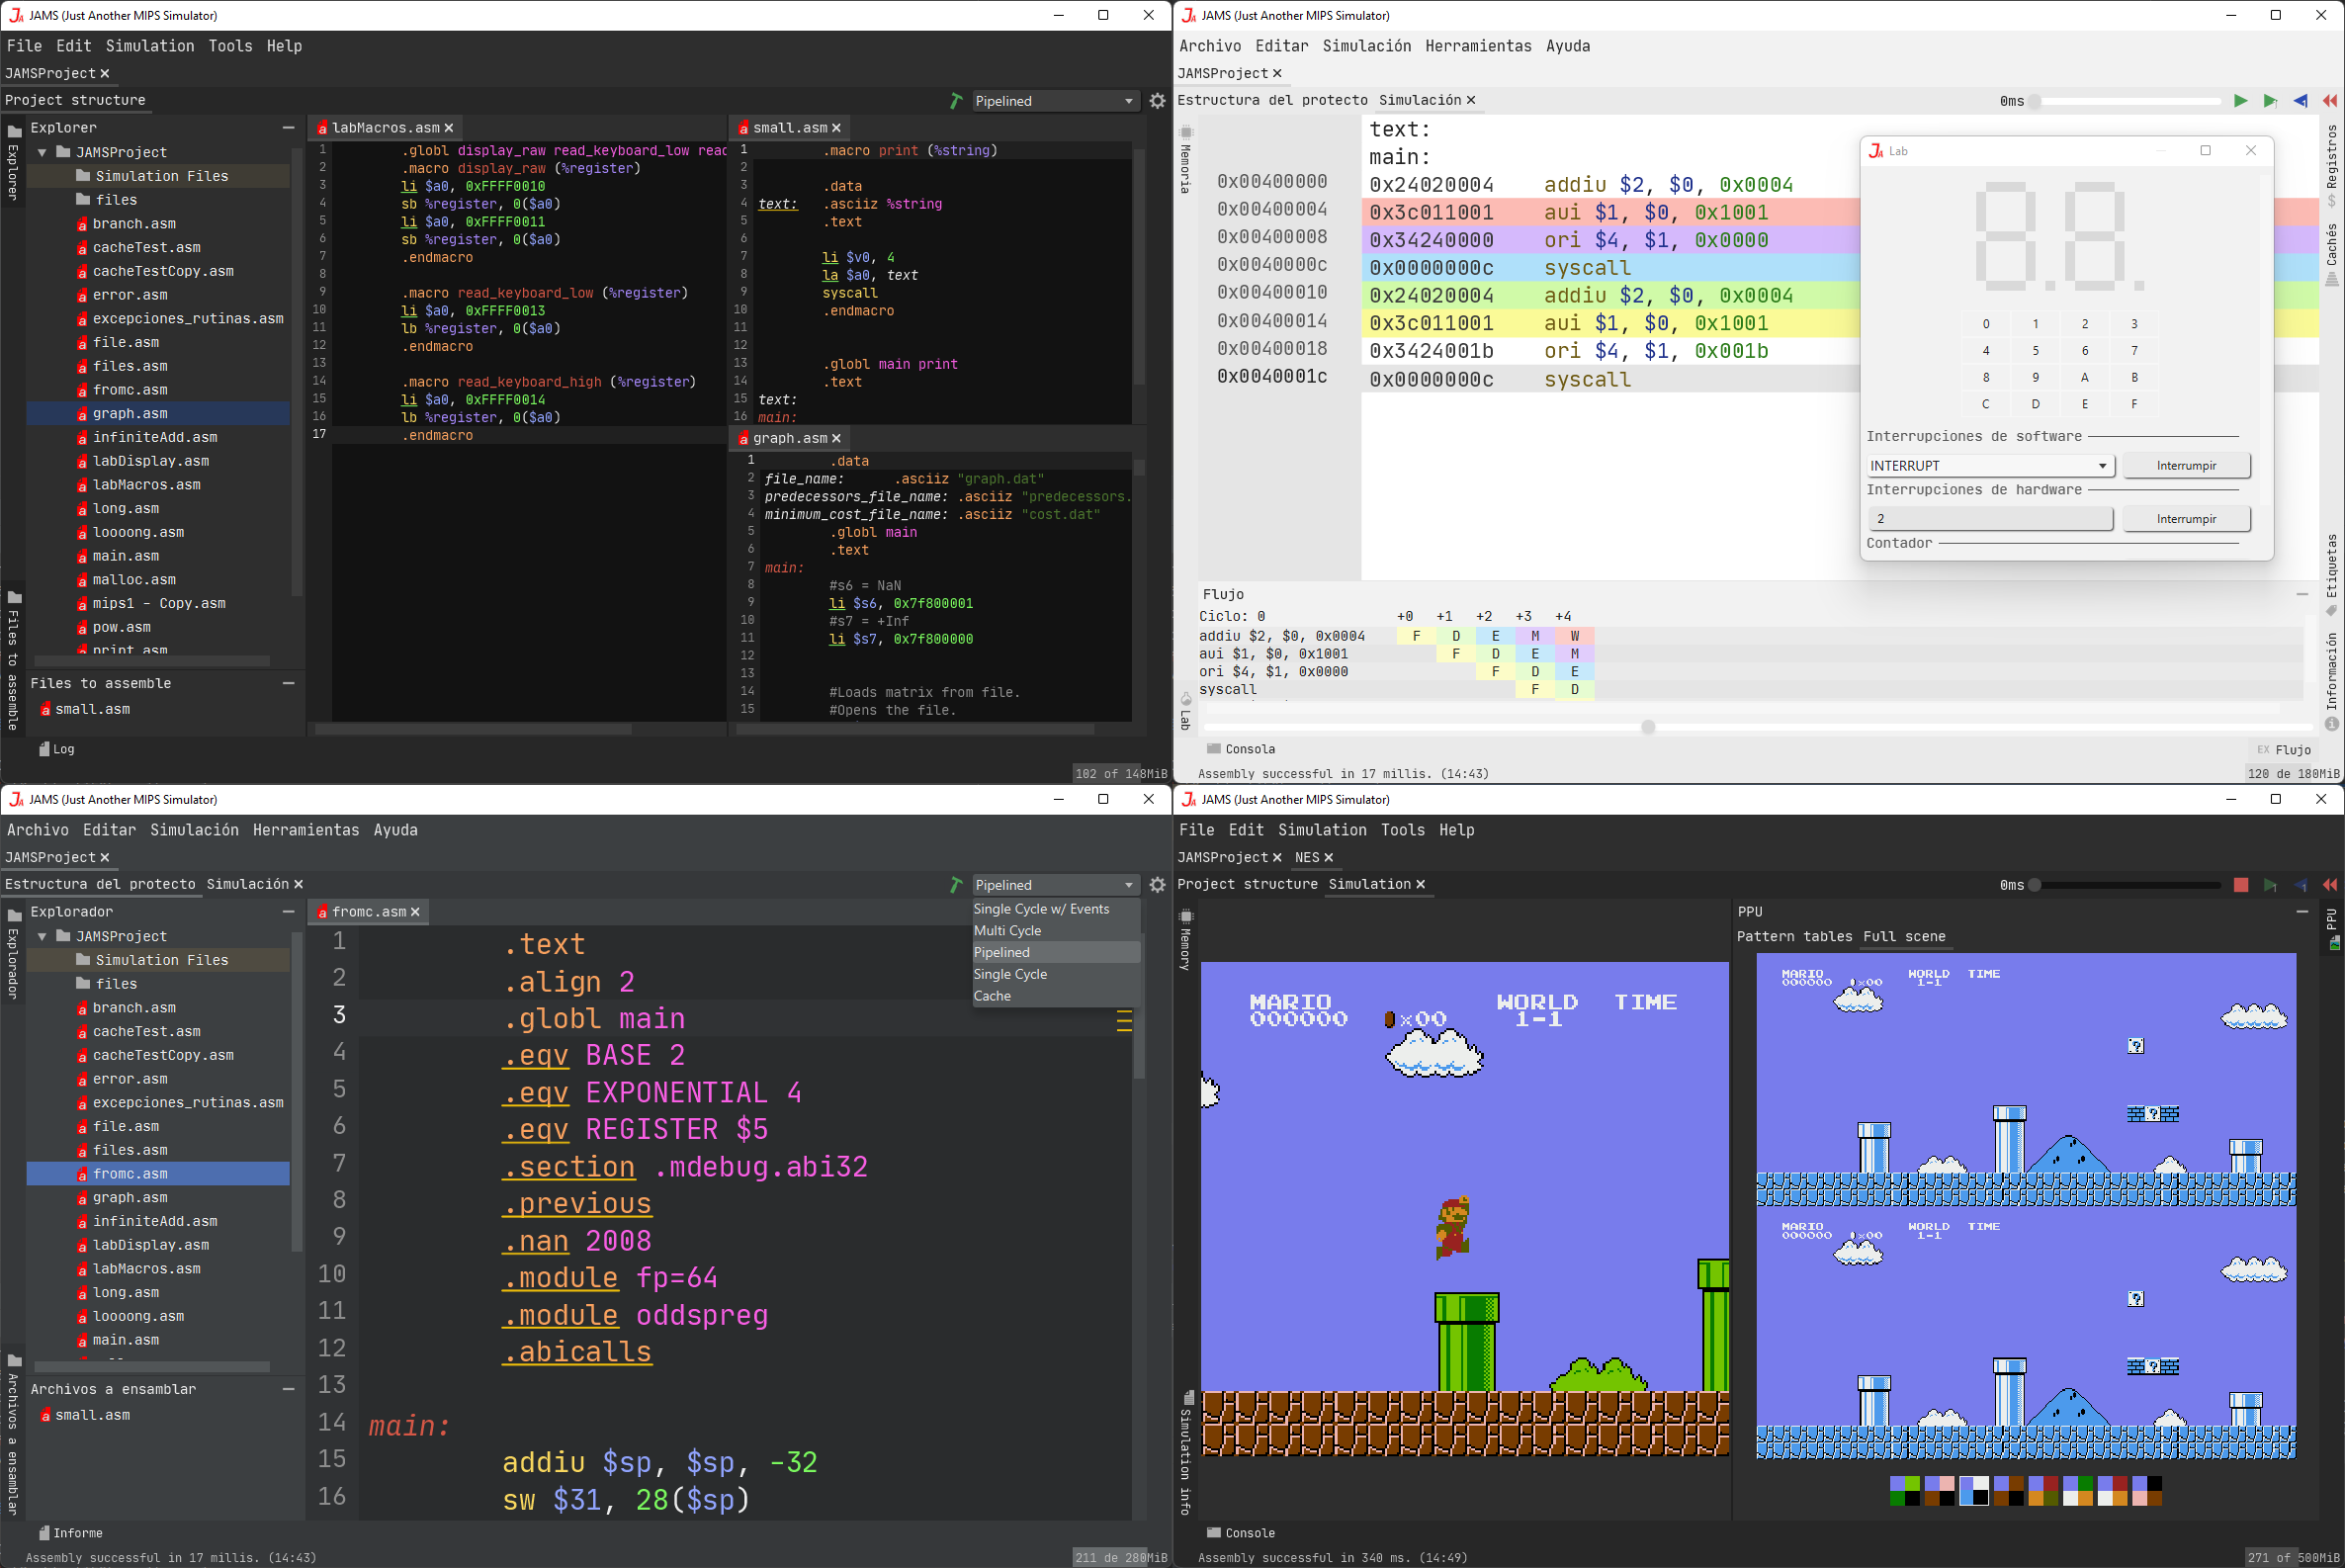This screenshot has width=2345, height=1568.
Task: Switch to the Pattern tables tab
Action: pos(1794,937)
